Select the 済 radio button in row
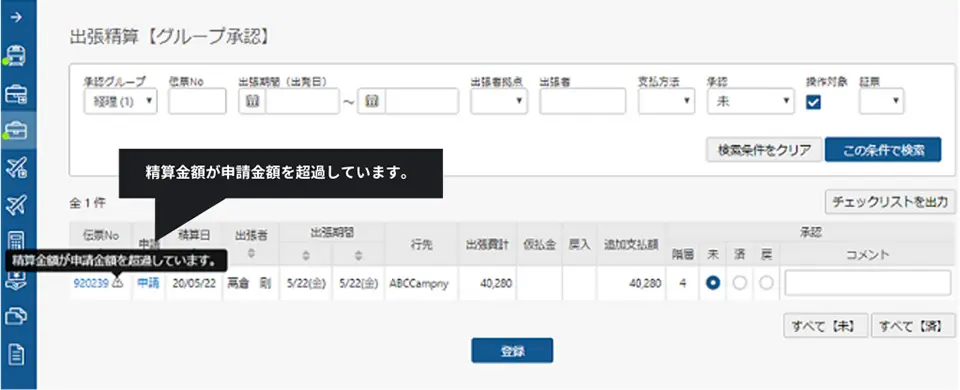The height and width of the screenshot is (390, 960). tap(740, 283)
